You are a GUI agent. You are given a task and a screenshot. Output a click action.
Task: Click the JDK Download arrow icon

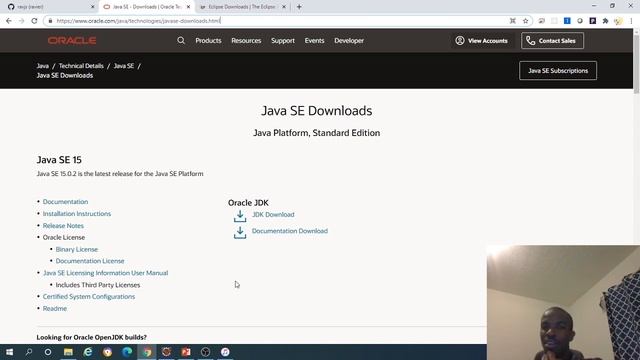point(240,216)
